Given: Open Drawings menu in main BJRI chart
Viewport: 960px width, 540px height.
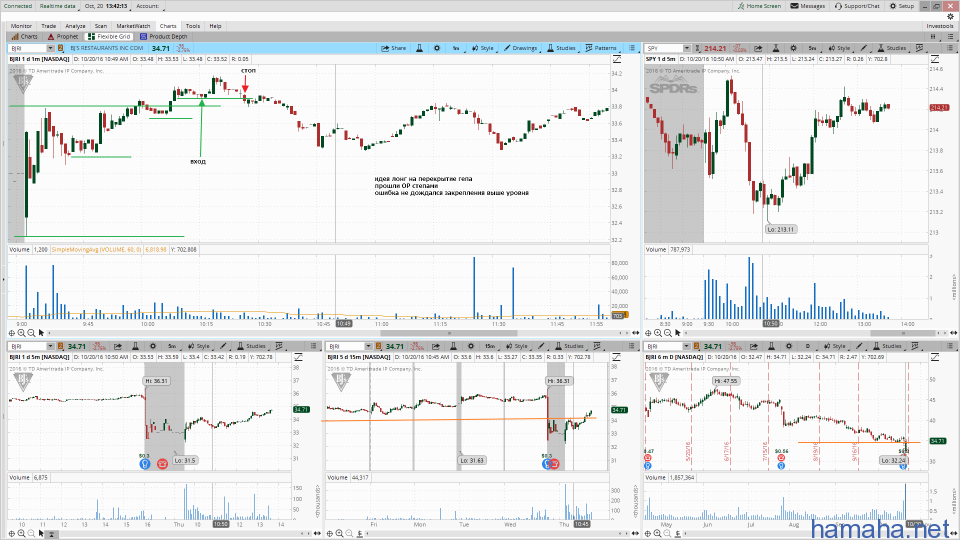Looking at the screenshot, I should (x=520, y=48).
